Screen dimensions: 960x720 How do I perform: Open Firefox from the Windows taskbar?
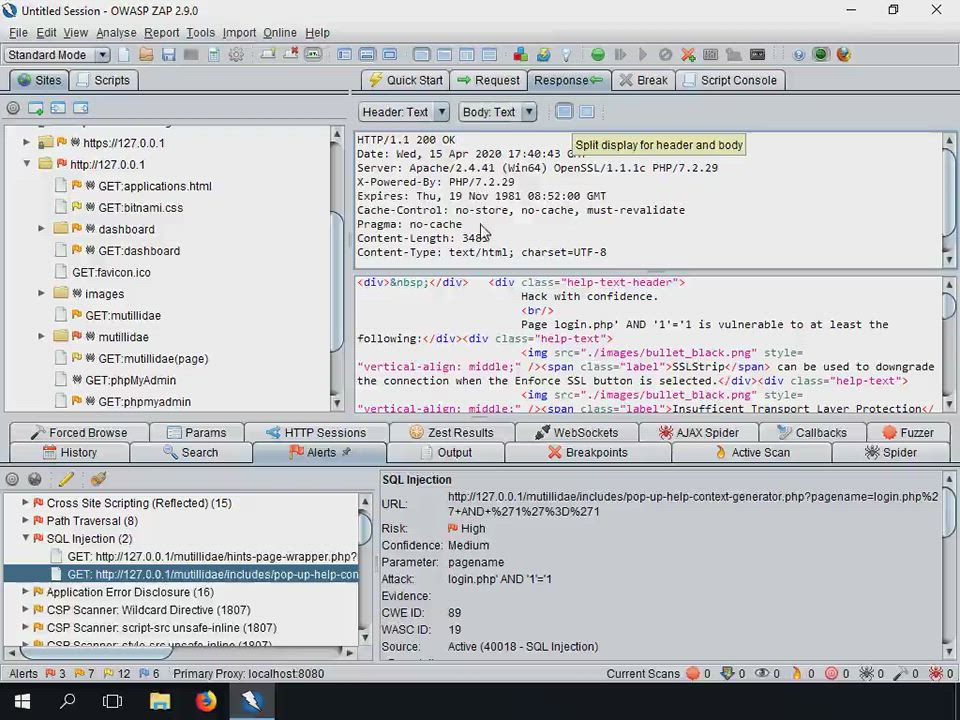click(205, 701)
